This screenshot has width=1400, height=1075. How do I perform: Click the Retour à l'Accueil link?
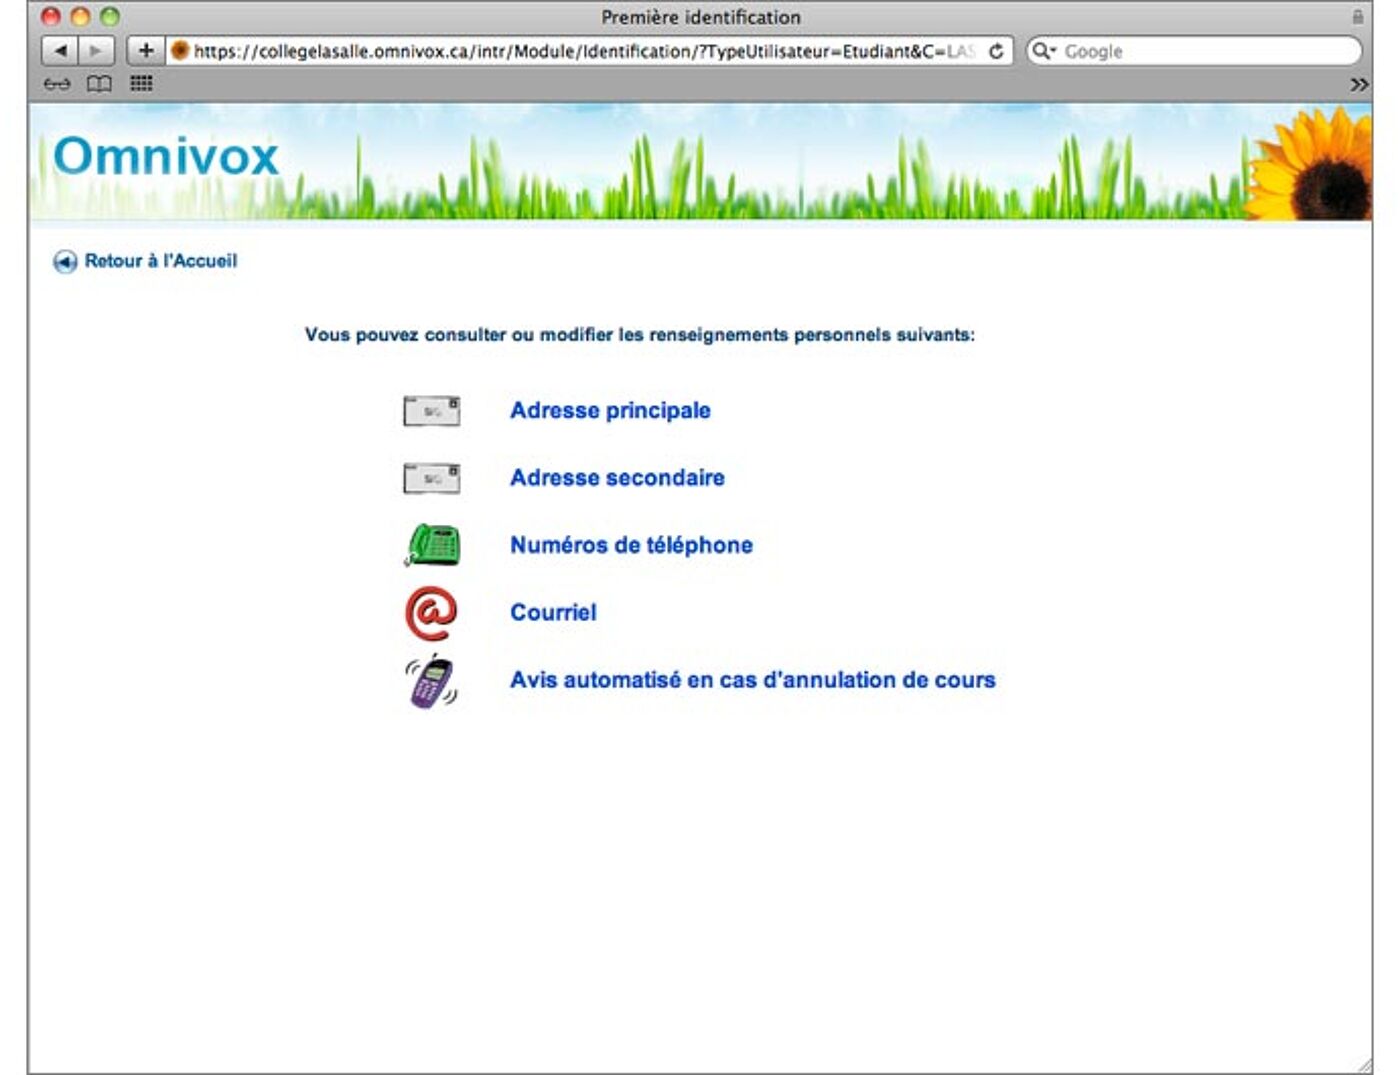pyautogui.click(x=161, y=261)
